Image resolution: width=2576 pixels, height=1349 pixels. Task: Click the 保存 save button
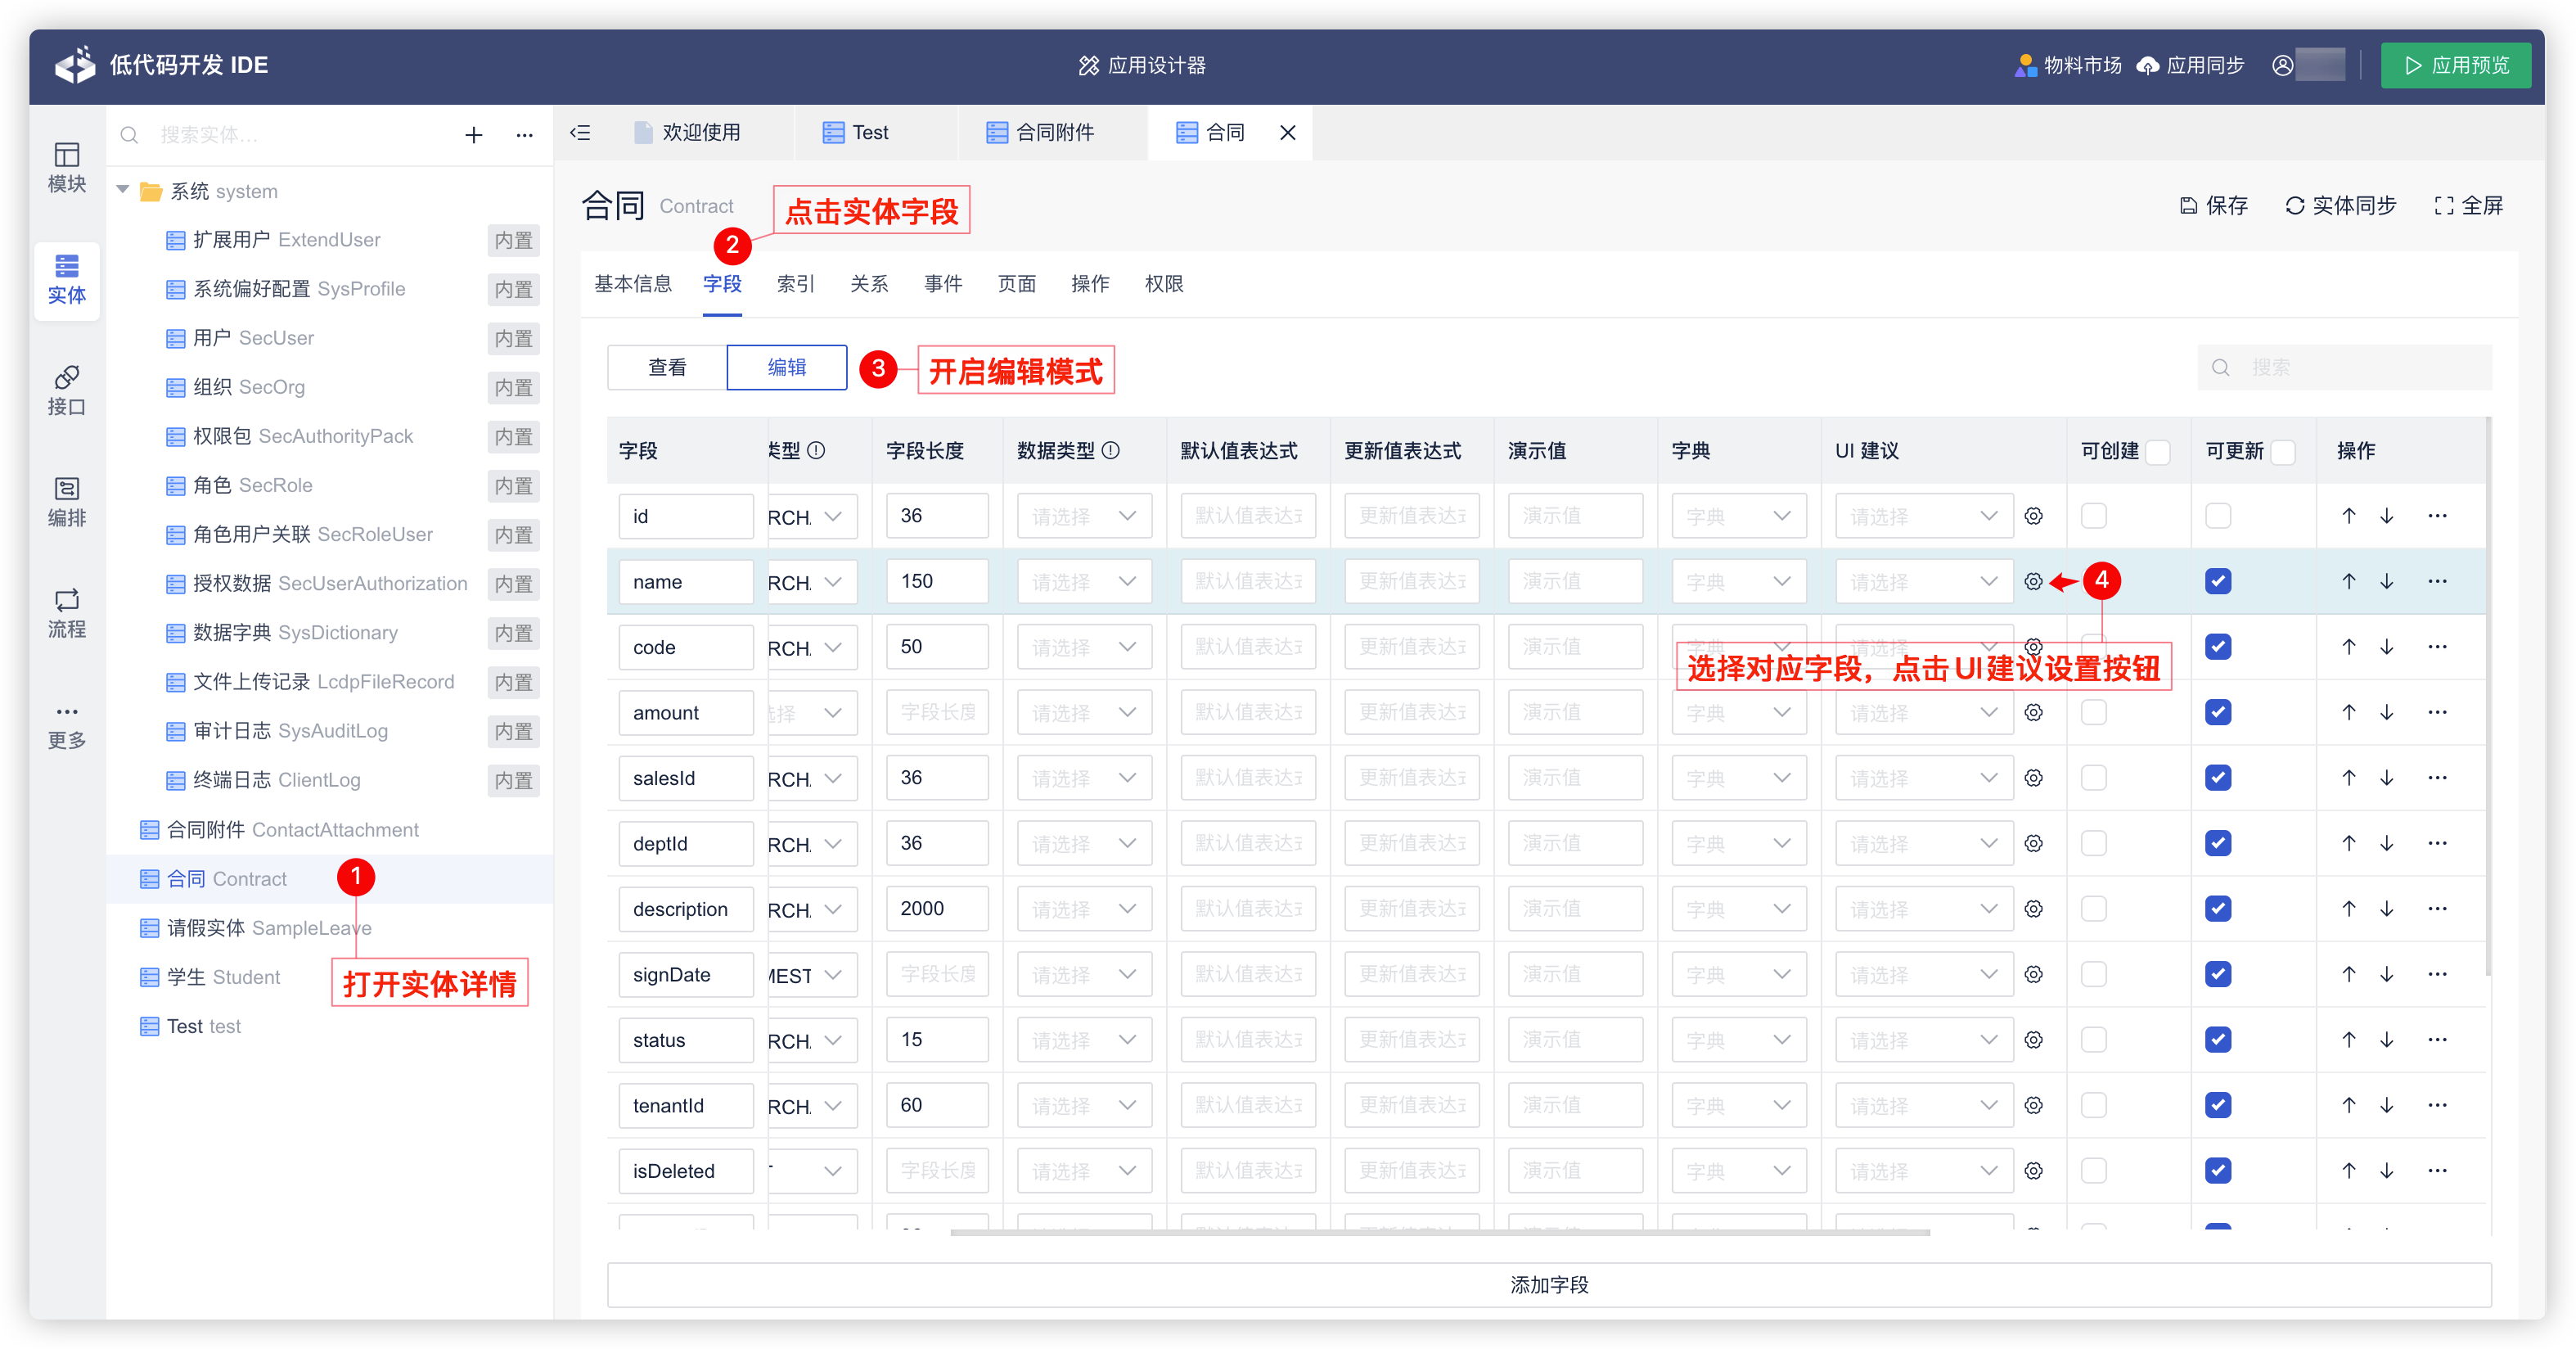tap(2212, 205)
